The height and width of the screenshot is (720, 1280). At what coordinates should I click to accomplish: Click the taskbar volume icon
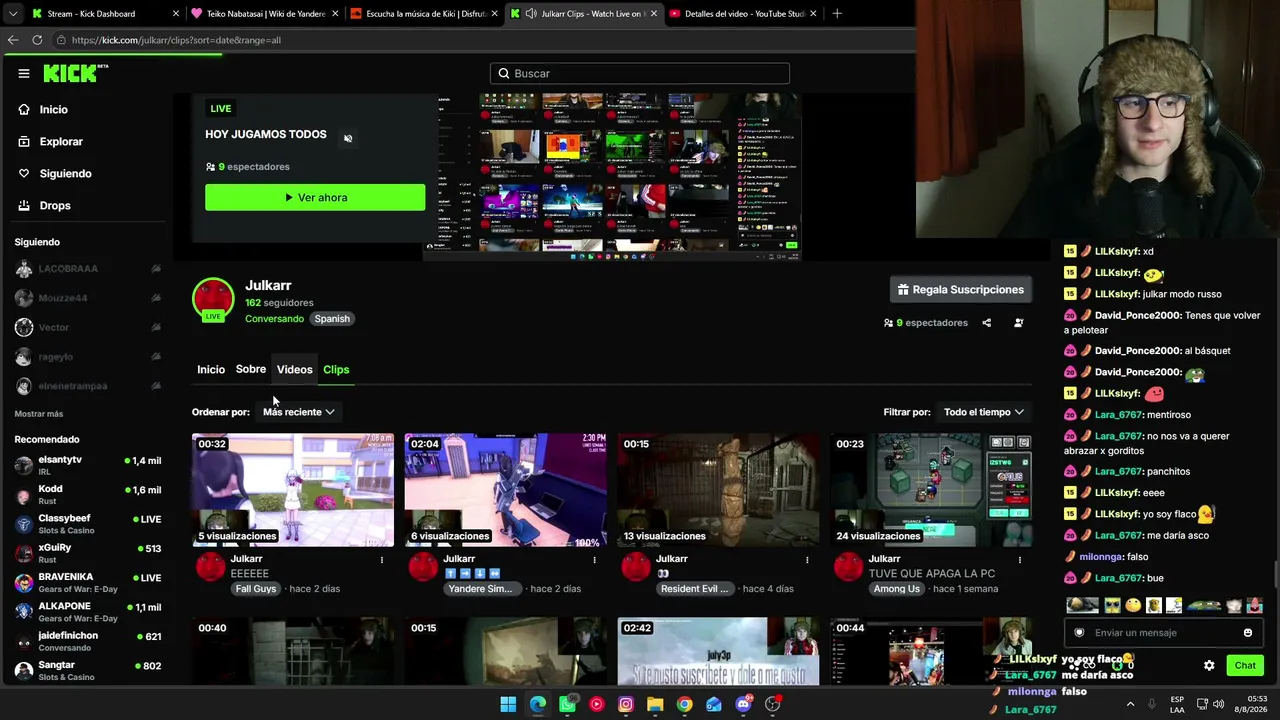tap(1218, 704)
